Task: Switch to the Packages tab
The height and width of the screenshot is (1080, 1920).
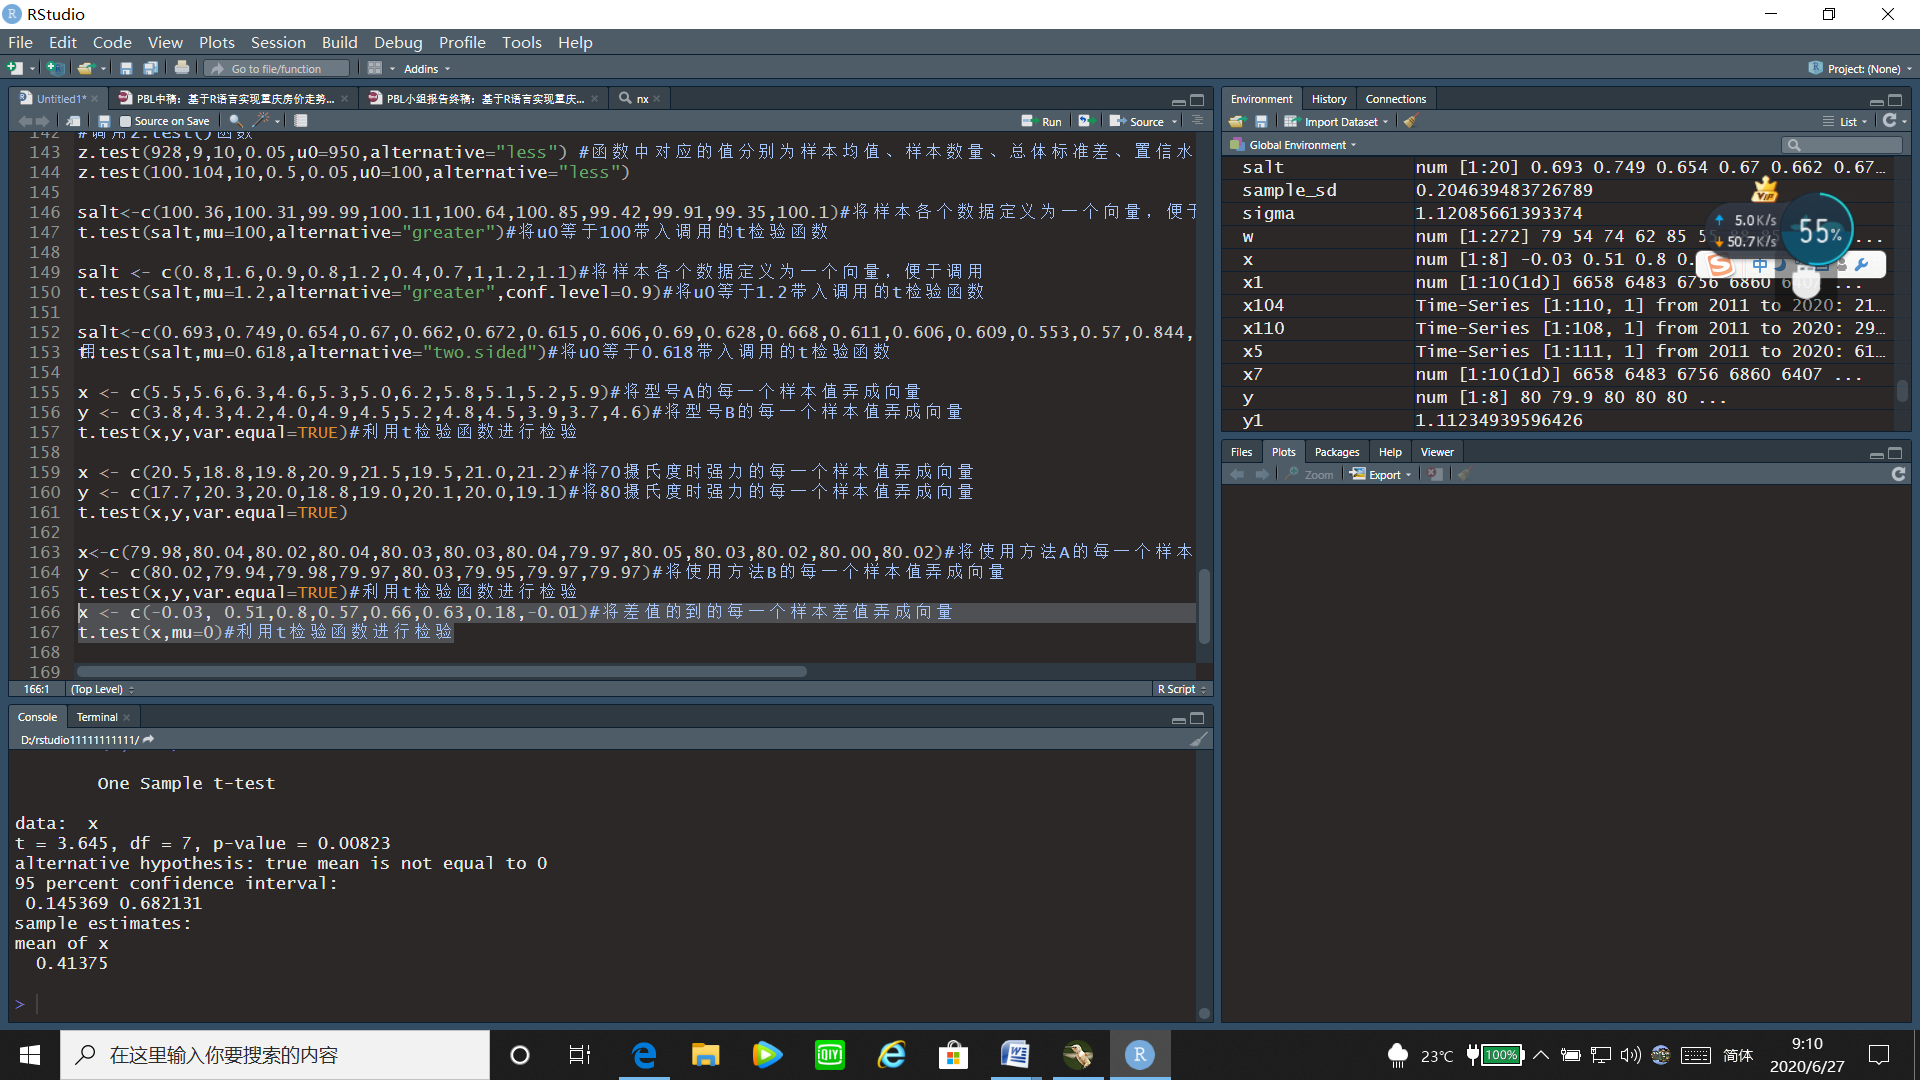Action: pyautogui.click(x=1336, y=452)
